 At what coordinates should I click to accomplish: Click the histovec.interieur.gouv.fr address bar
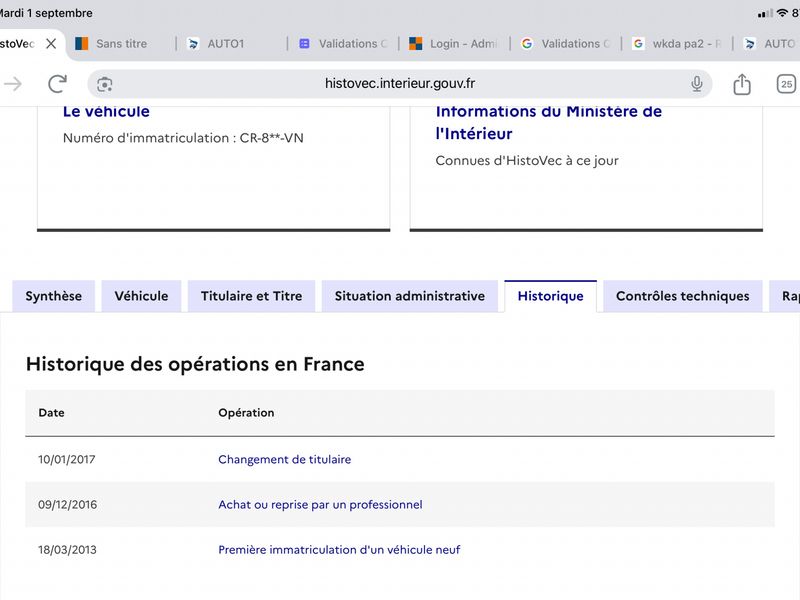coord(399,84)
